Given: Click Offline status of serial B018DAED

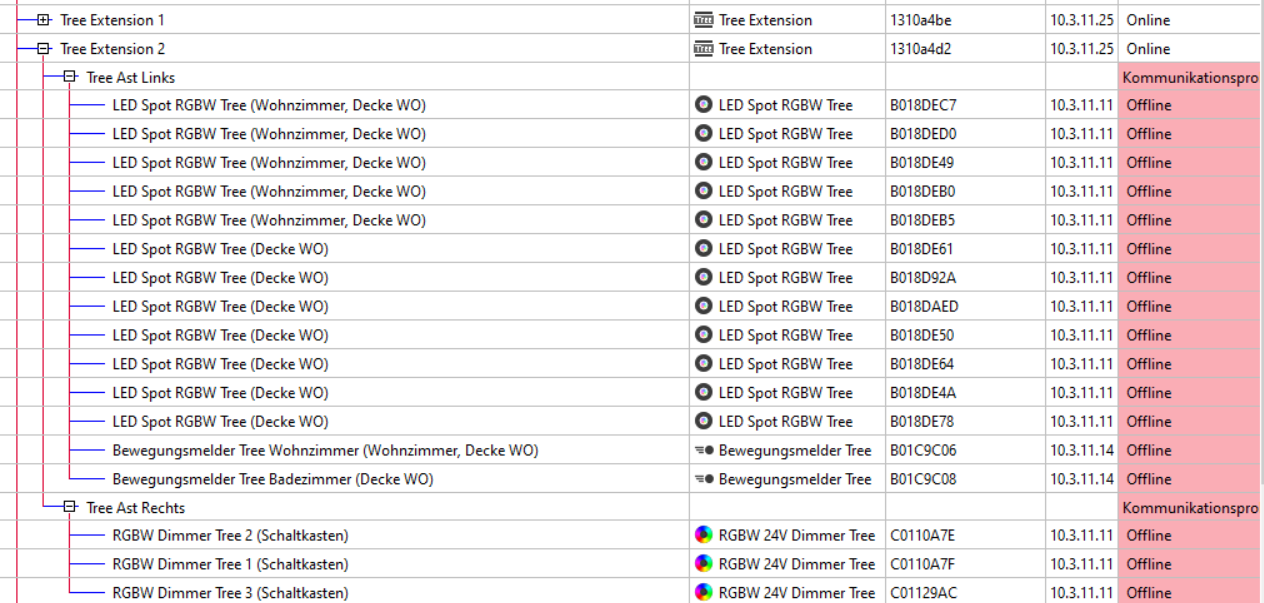Looking at the screenshot, I should pyautogui.click(x=1149, y=307).
